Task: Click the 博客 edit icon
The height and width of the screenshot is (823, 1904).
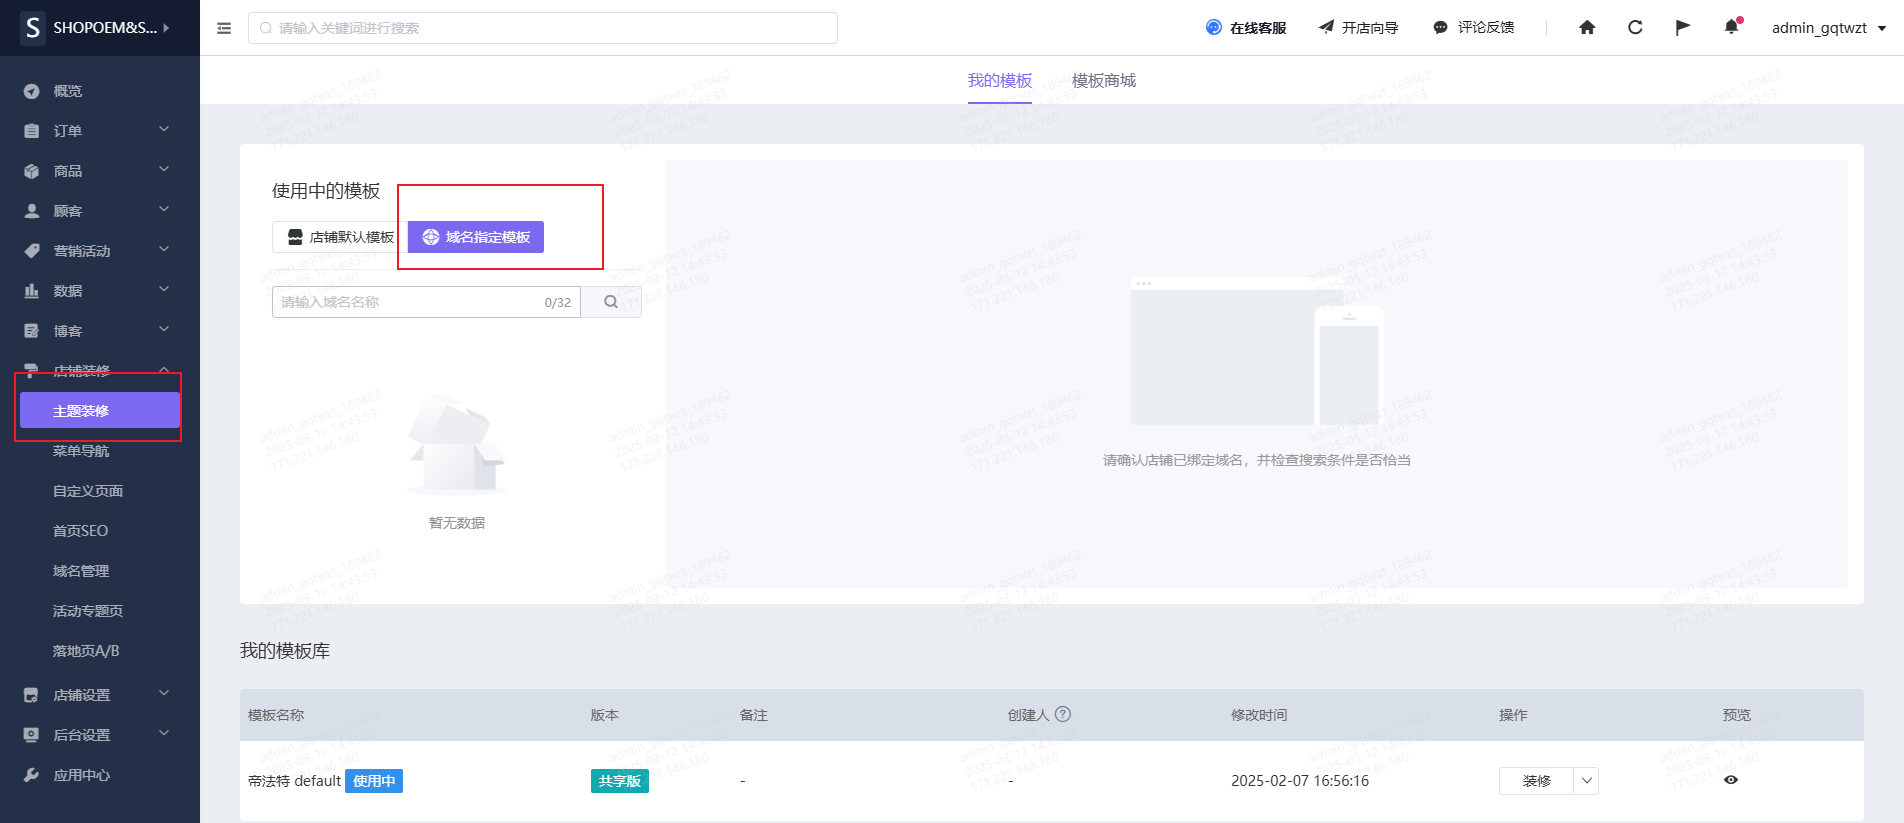Action: pyautogui.click(x=32, y=331)
